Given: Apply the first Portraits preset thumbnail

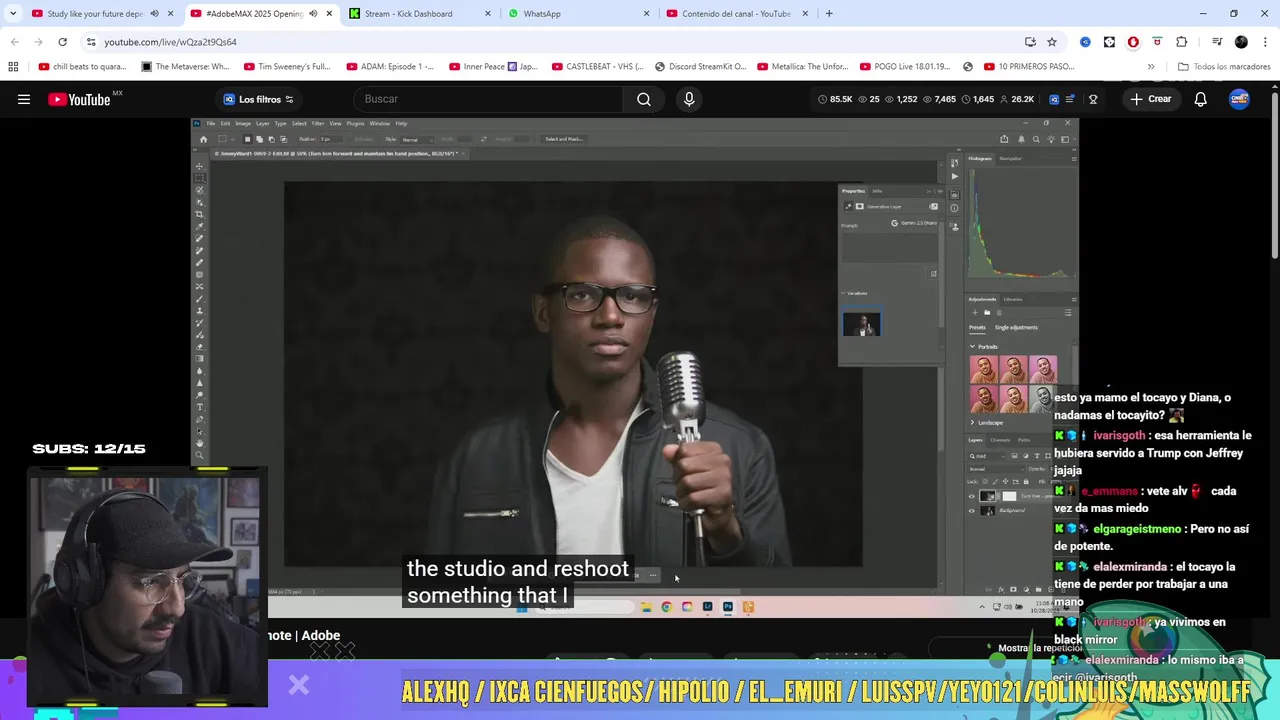Looking at the screenshot, I should click(984, 369).
